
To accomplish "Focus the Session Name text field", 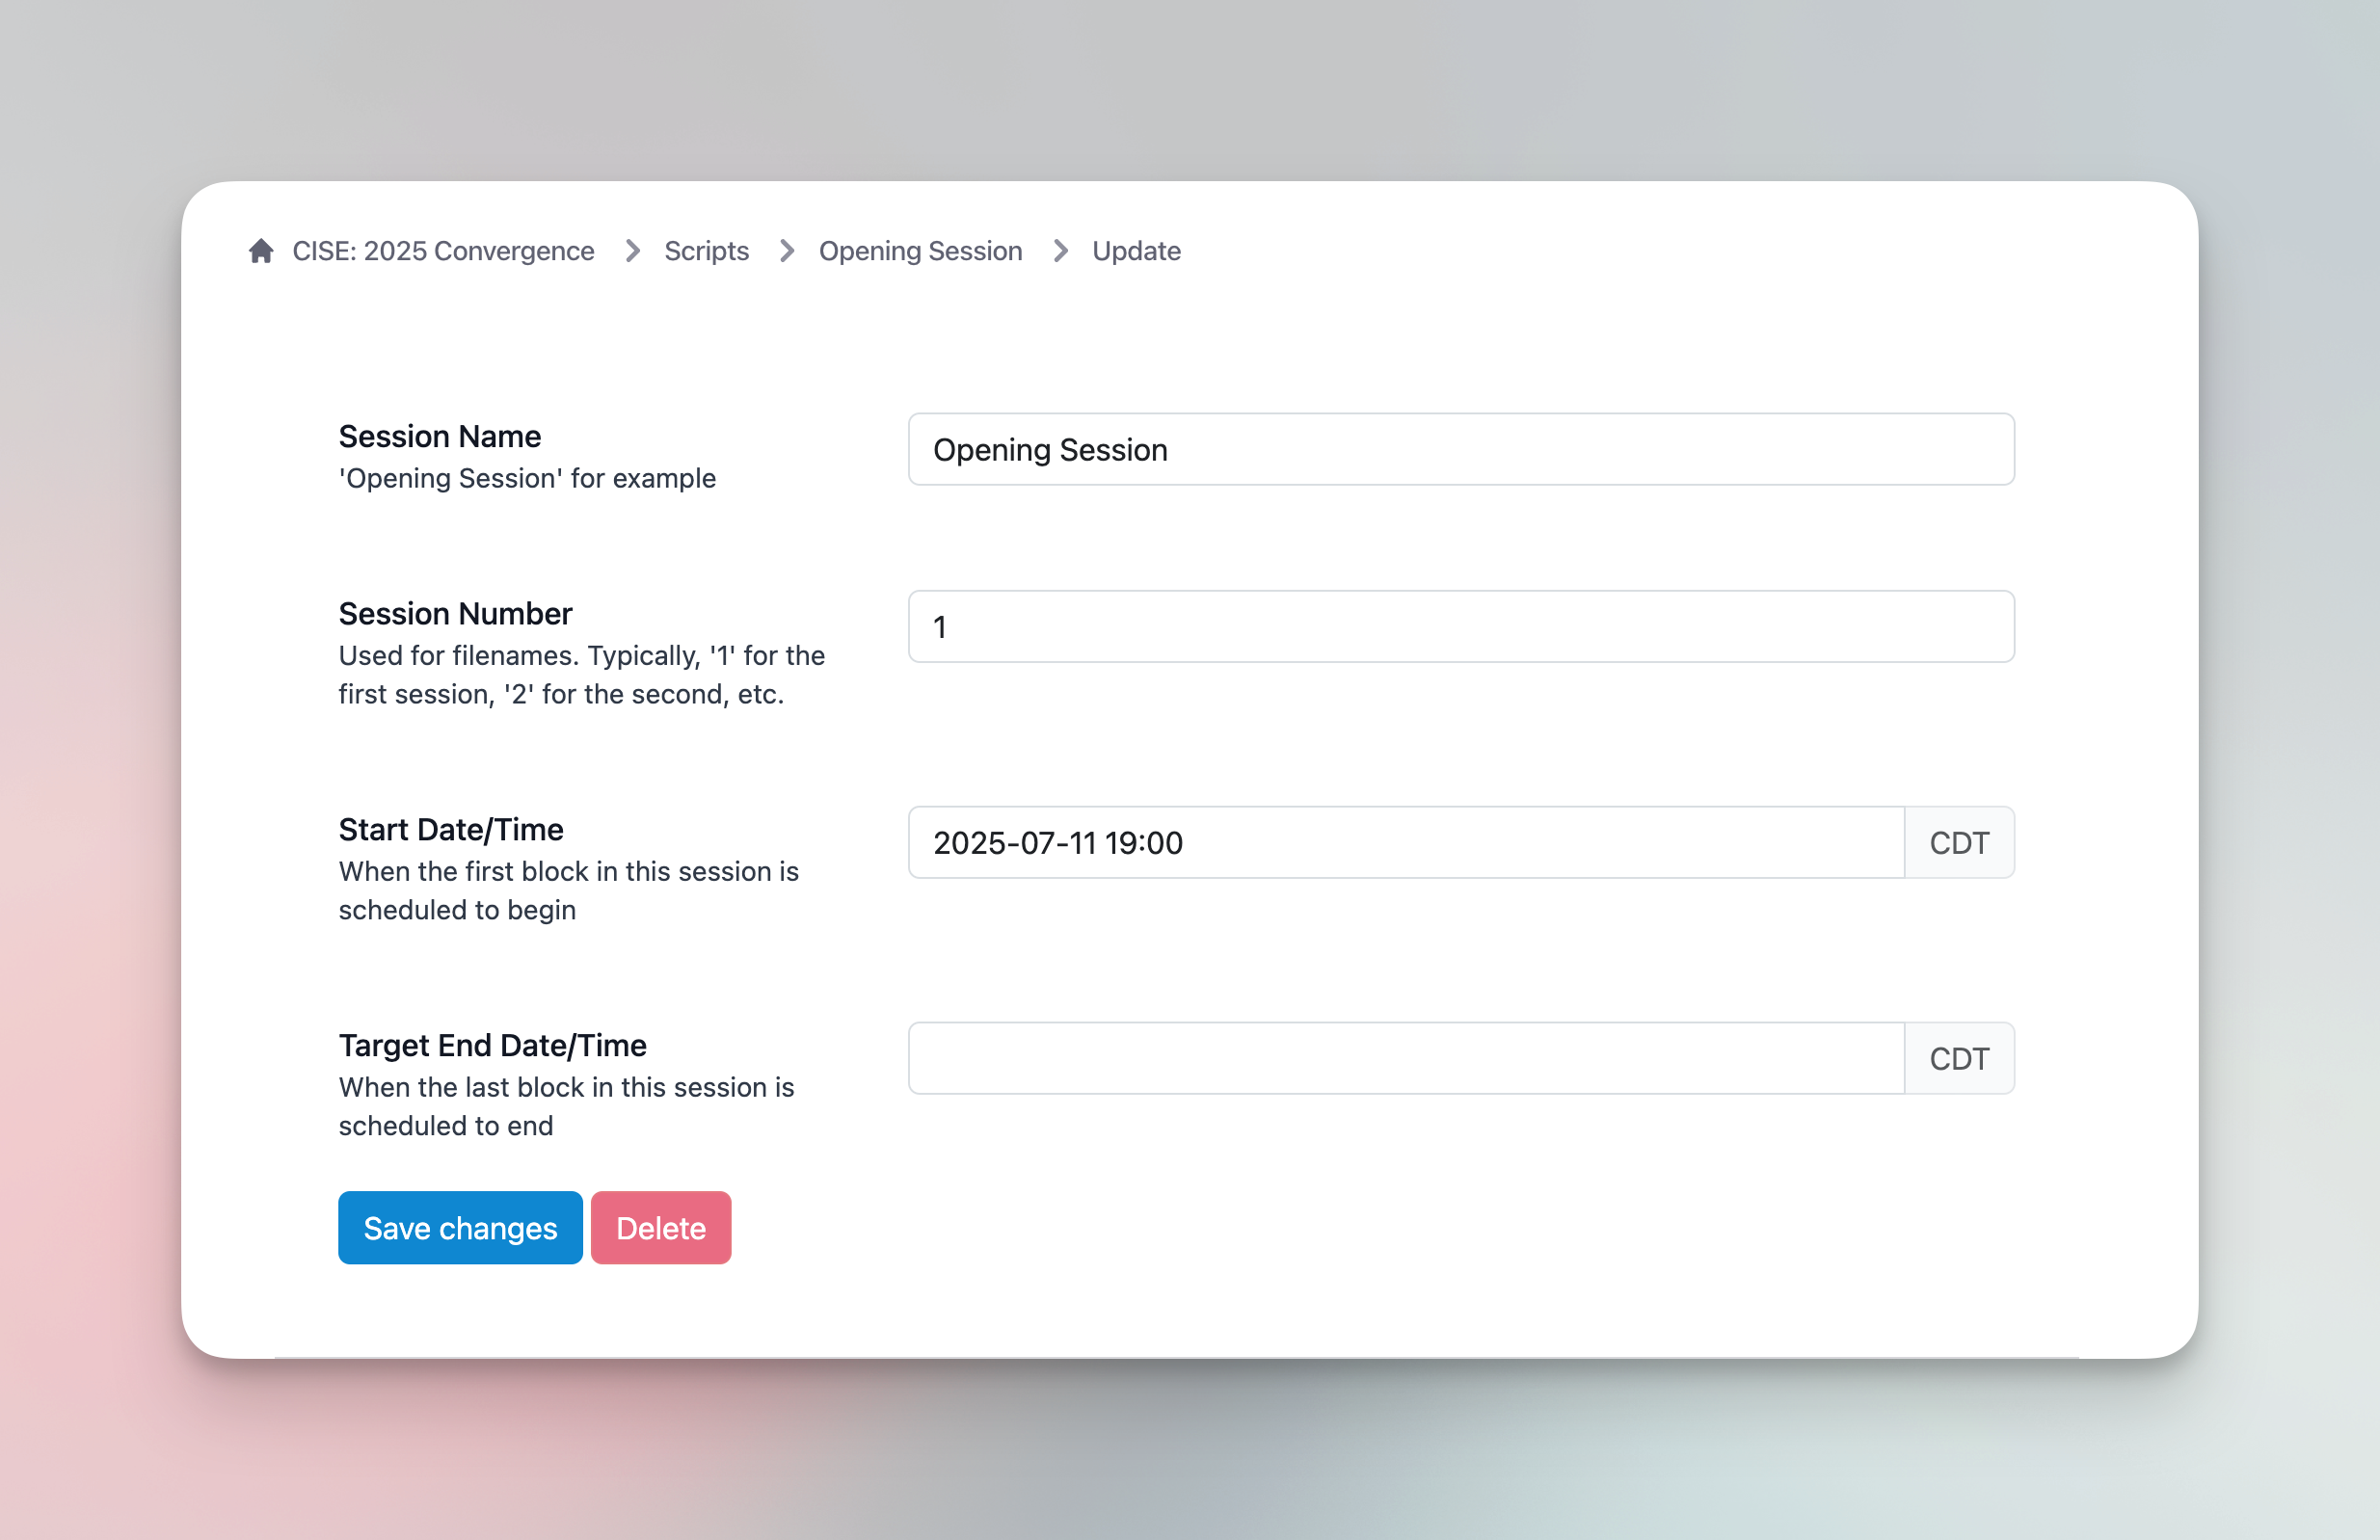I will point(1460,450).
